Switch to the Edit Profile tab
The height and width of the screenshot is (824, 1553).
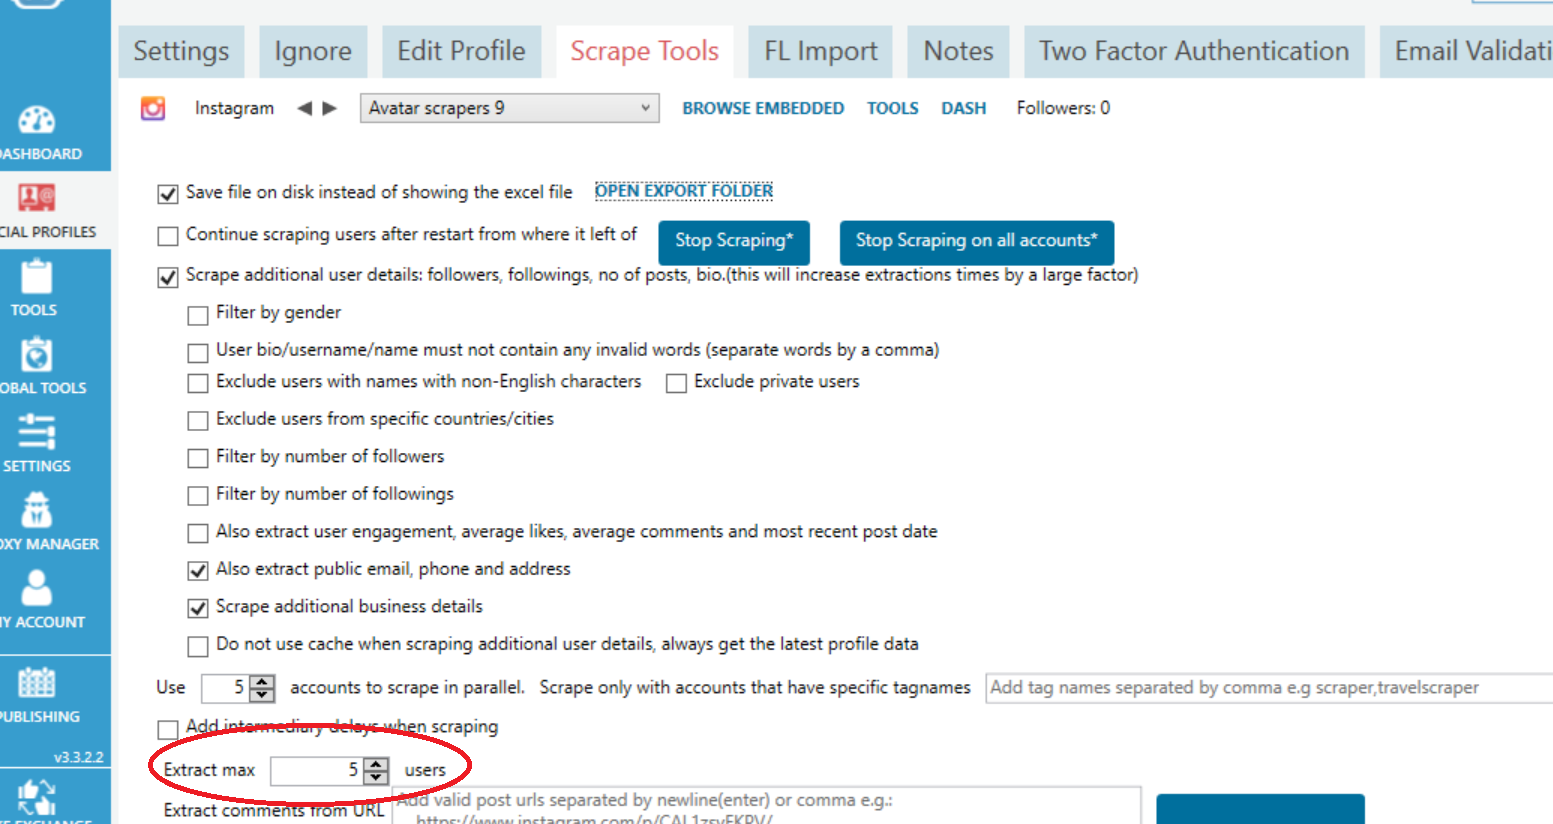[461, 51]
